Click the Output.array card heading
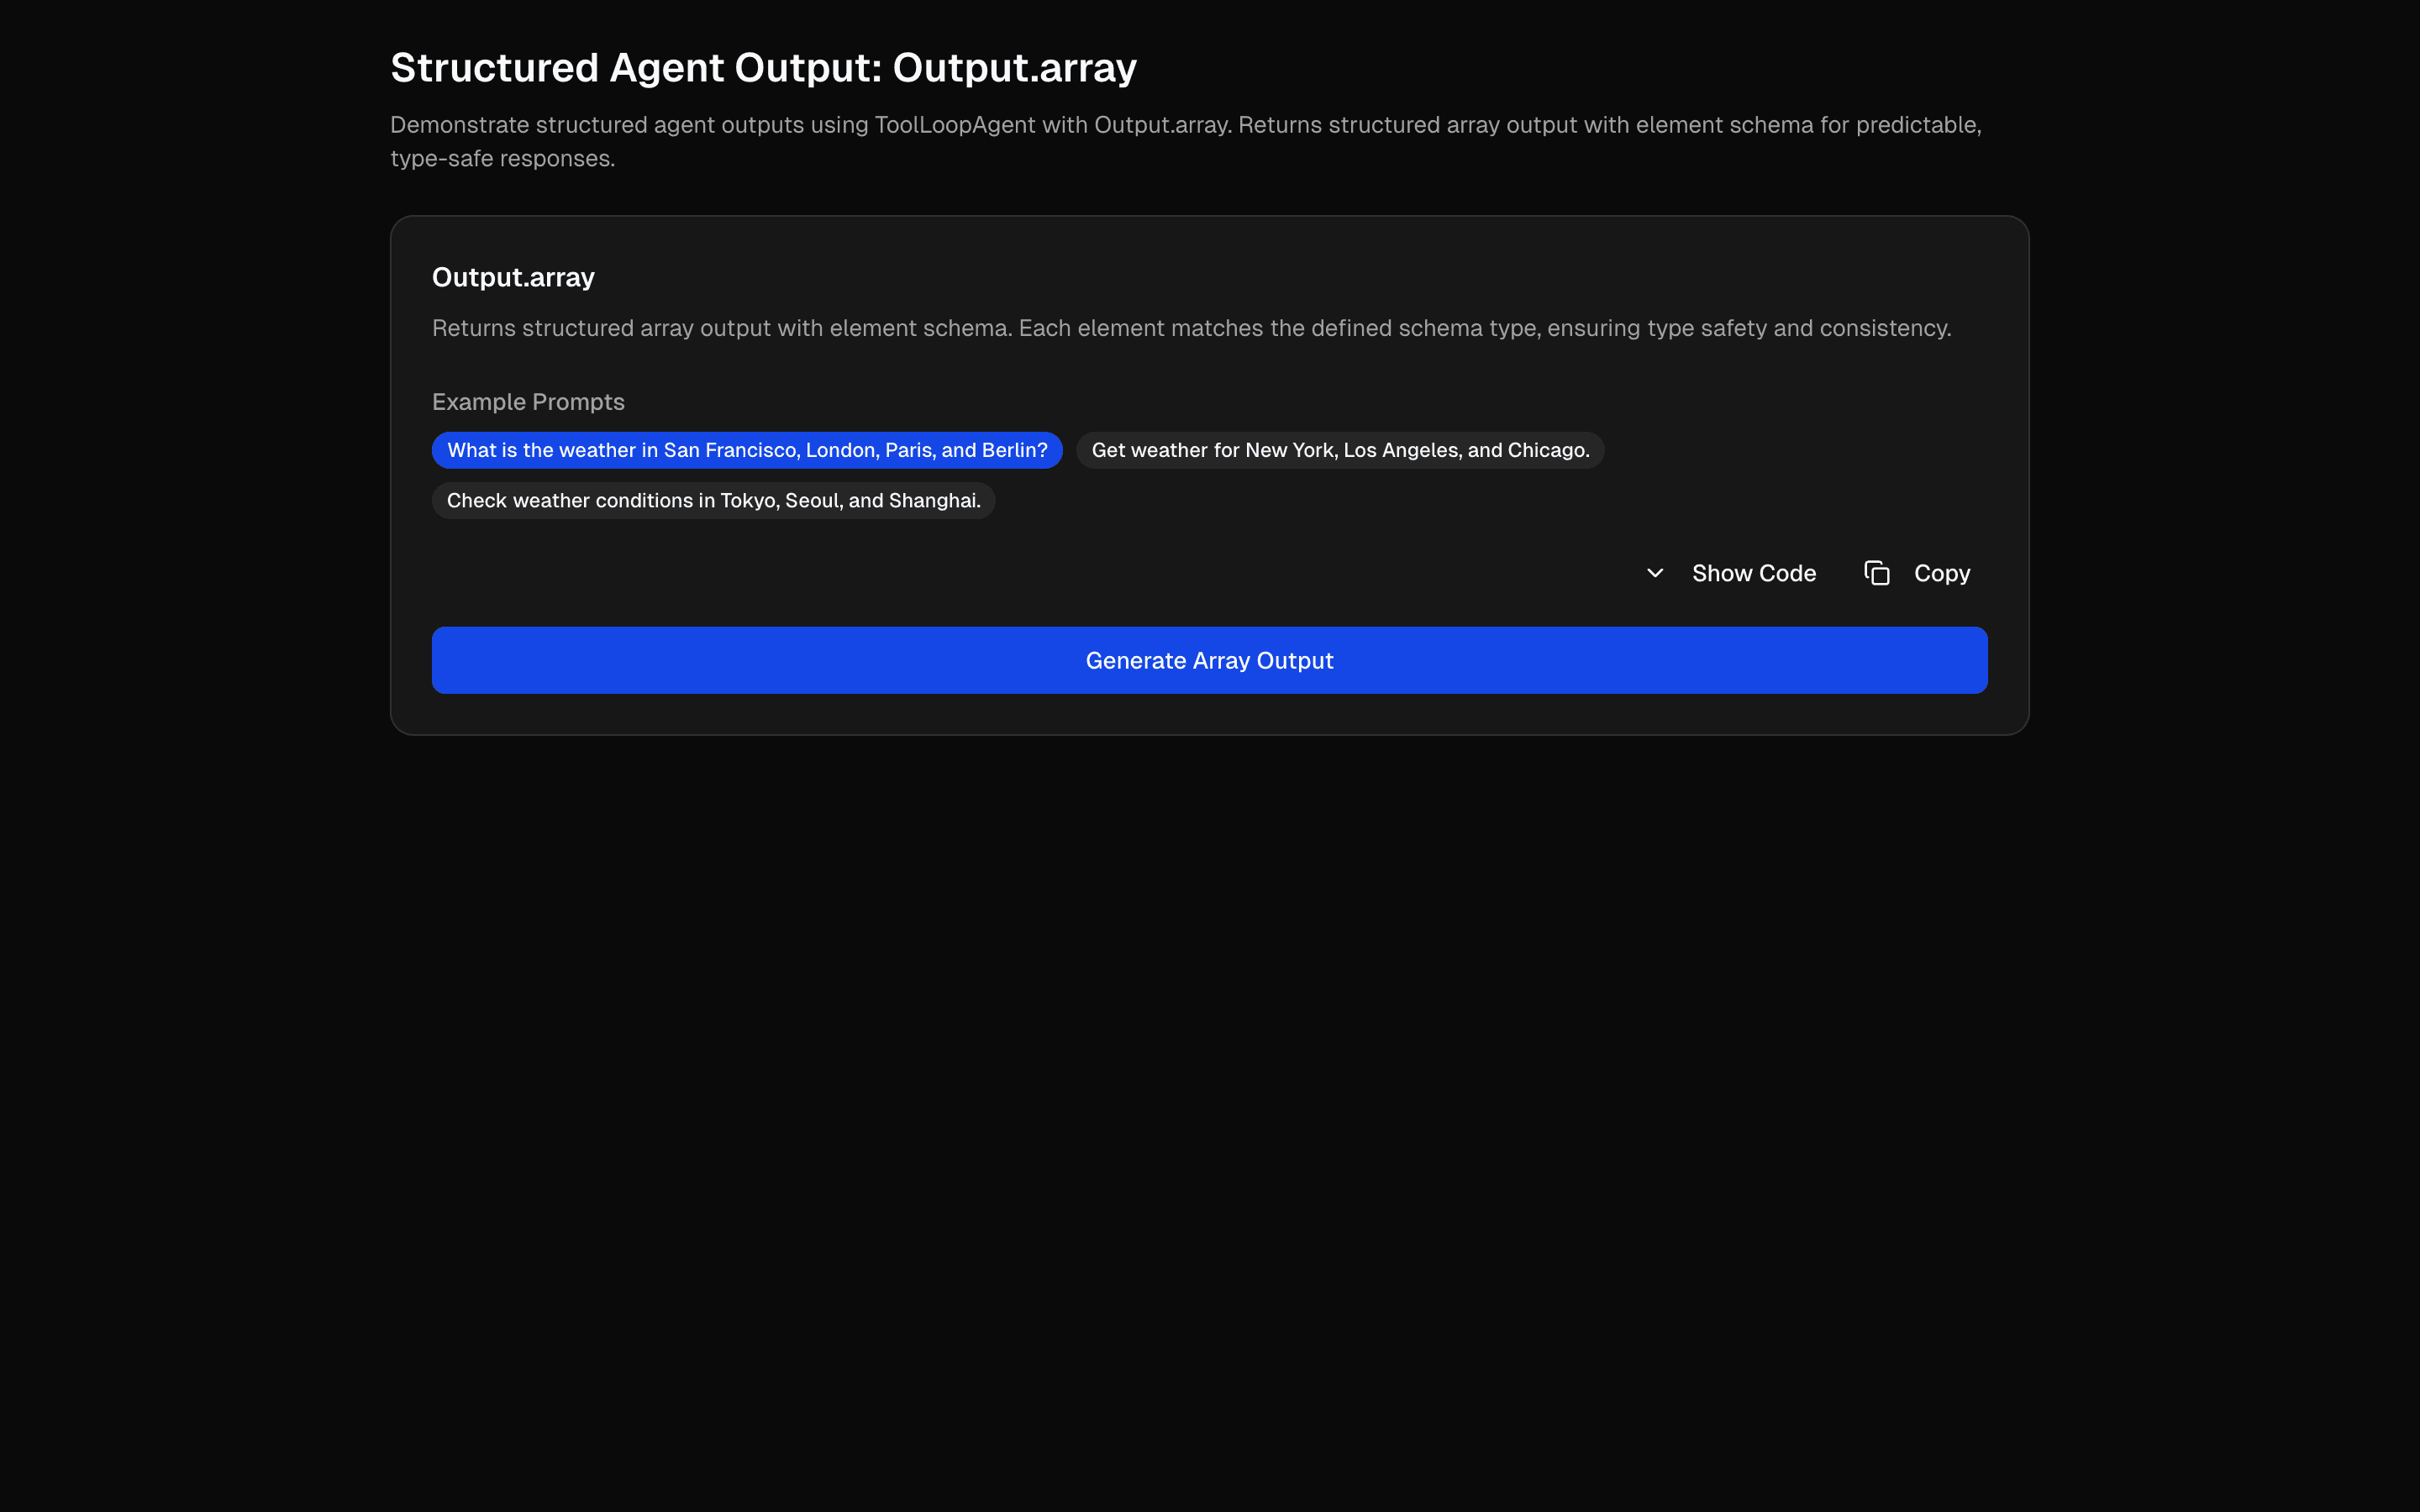This screenshot has width=2420, height=1512. pyautogui.click(x=512, y=277)
